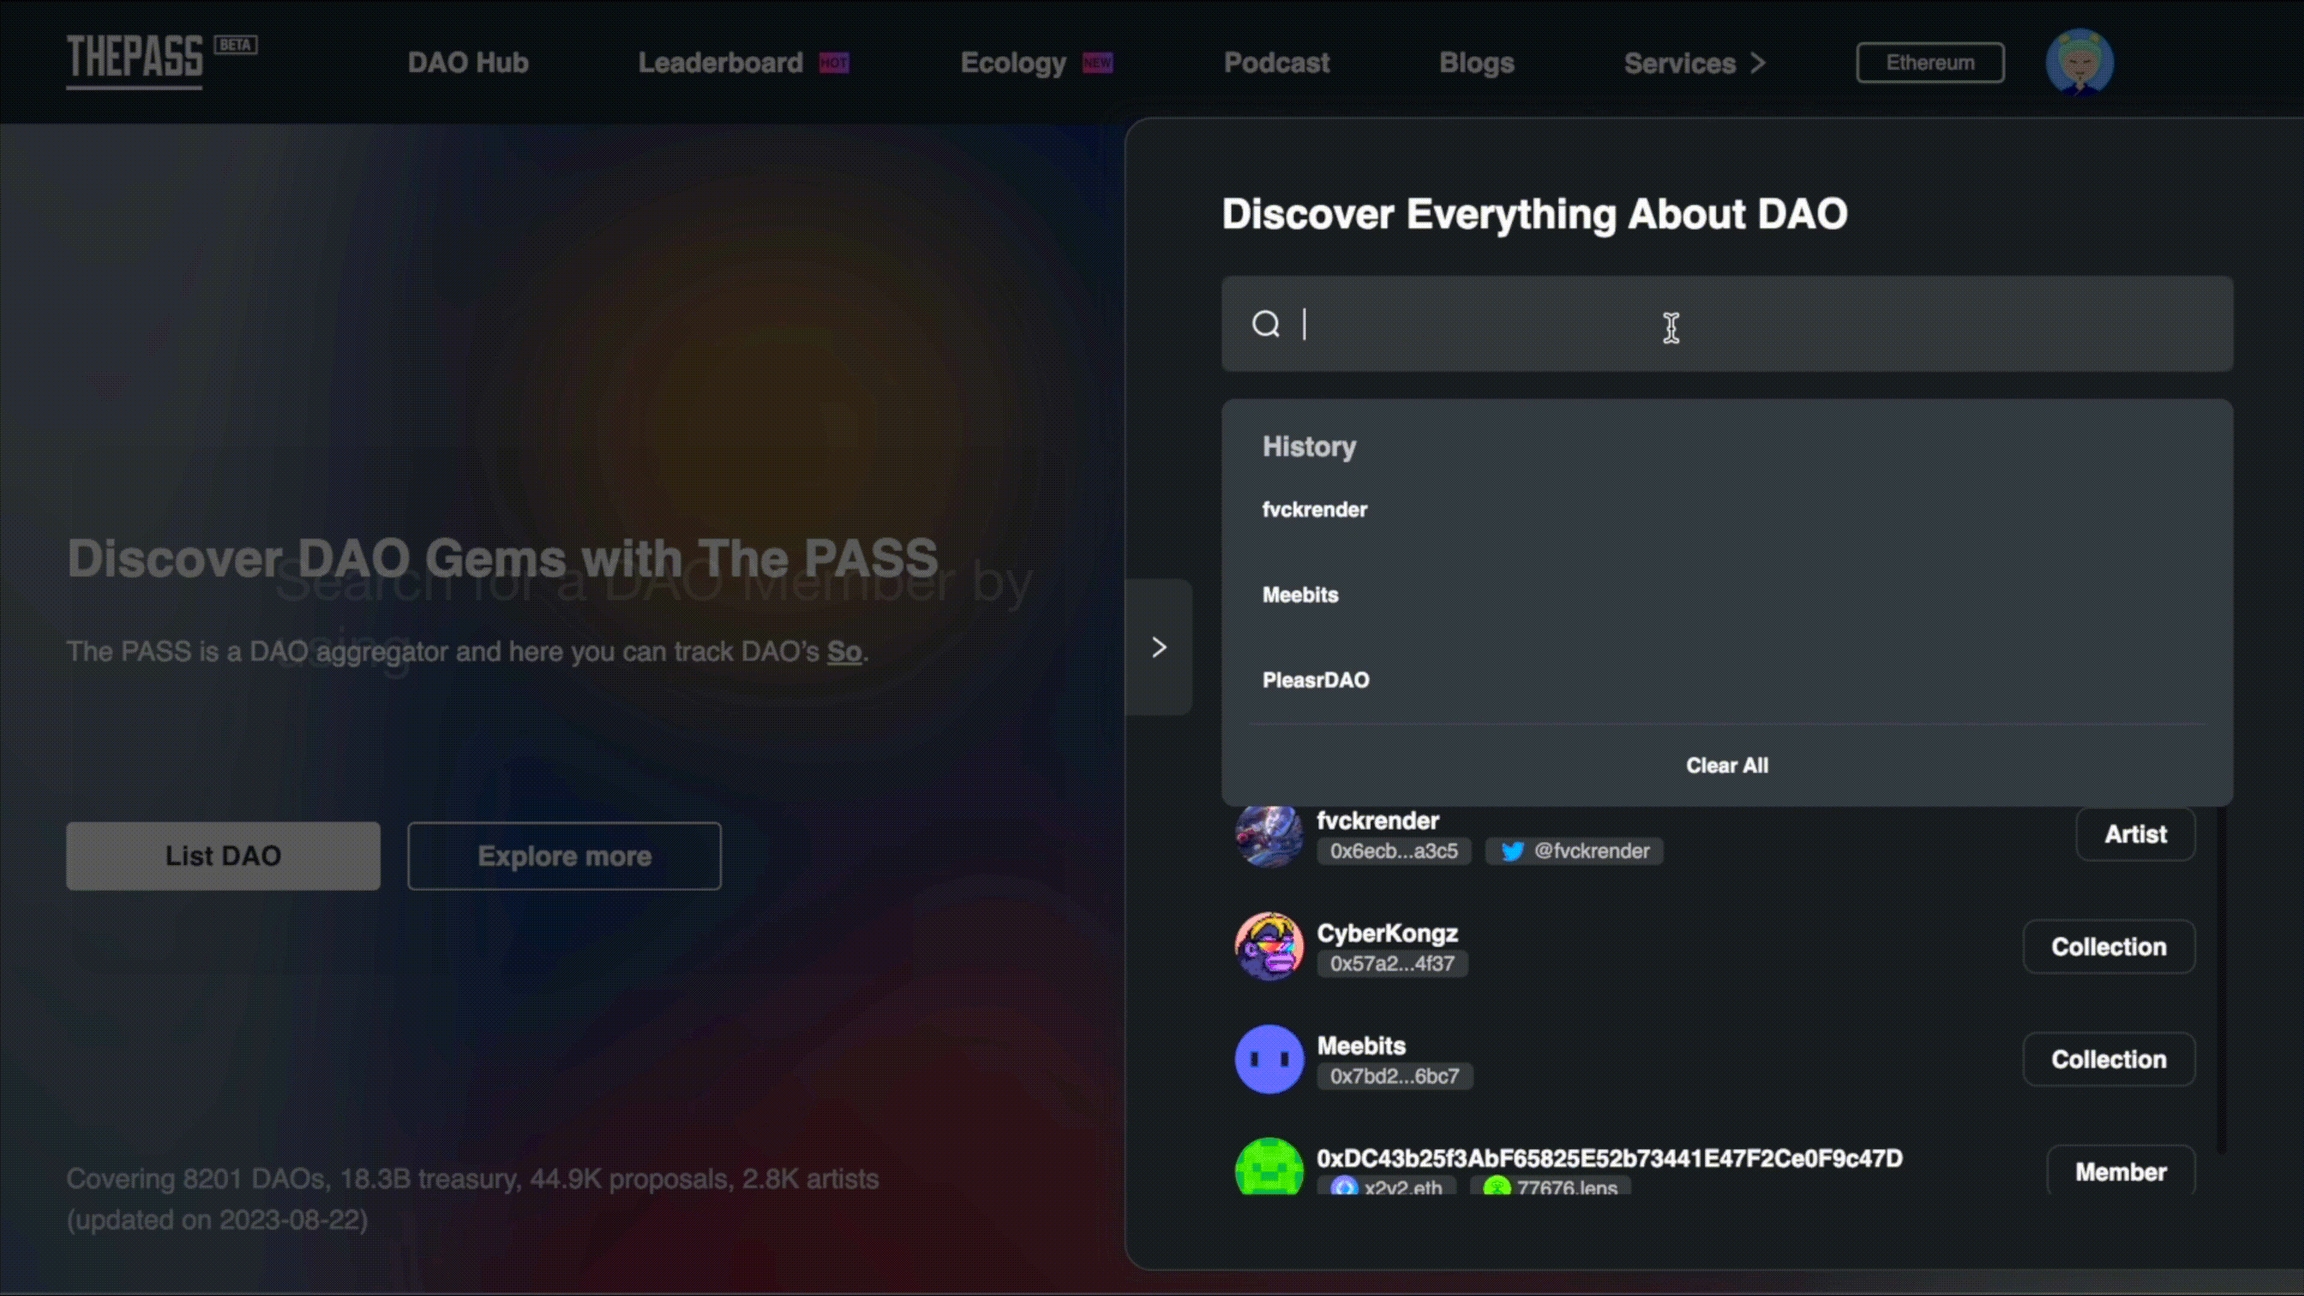The height and width of the screenshot is (1296, 2304).
Task: Open the user profile avatar
Action: point(2078,62)
